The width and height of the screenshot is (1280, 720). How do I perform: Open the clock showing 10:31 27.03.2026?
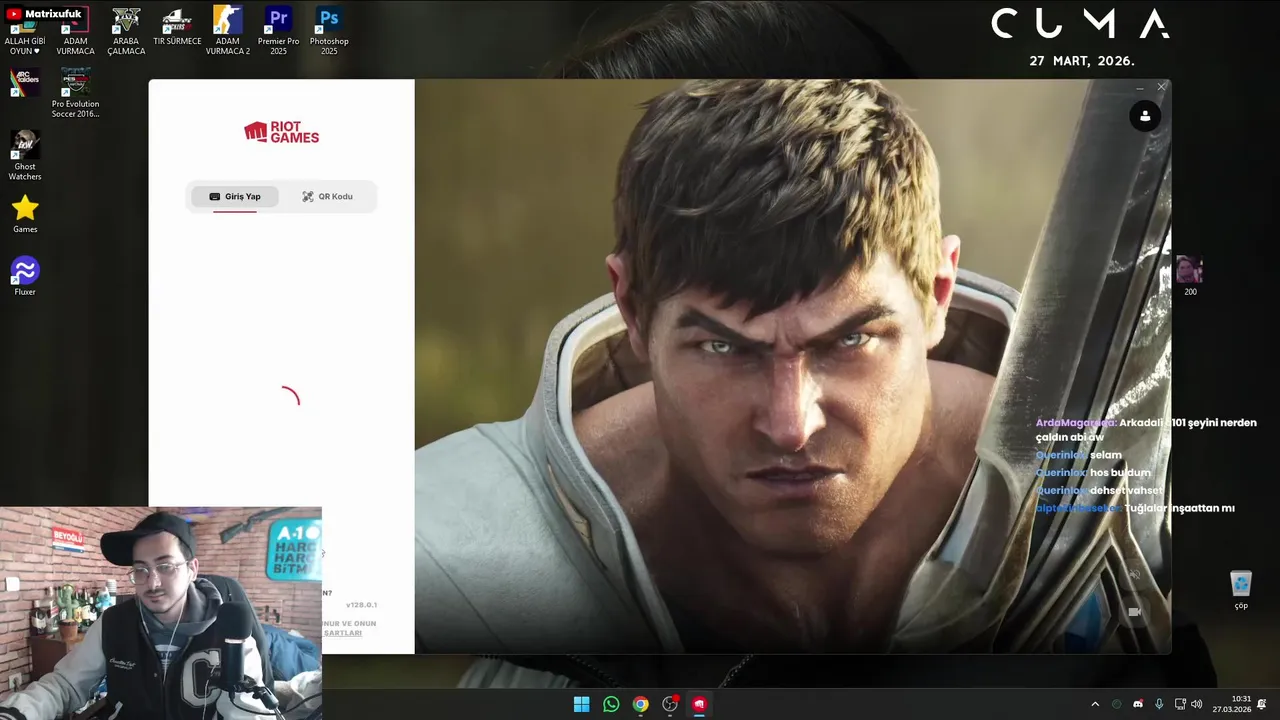pos(1232,704)
